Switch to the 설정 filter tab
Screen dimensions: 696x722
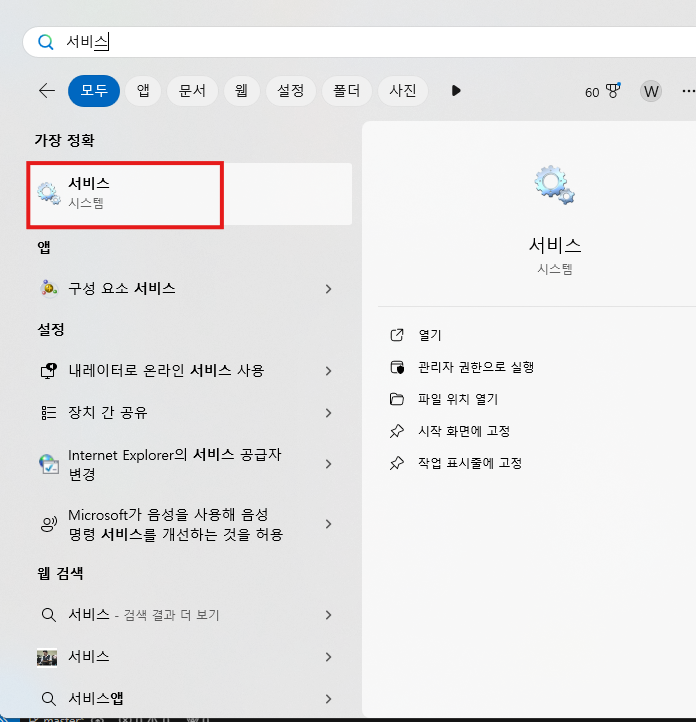291,91
